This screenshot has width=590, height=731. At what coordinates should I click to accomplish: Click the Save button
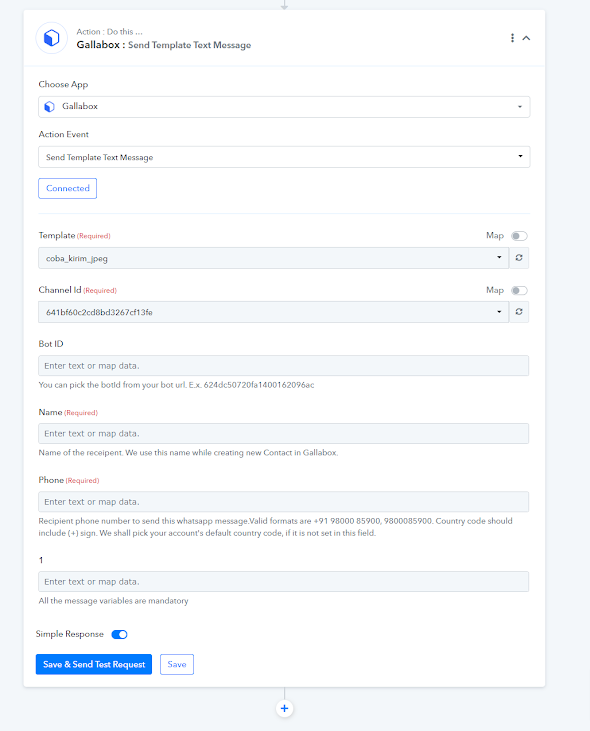coord(177,664)
